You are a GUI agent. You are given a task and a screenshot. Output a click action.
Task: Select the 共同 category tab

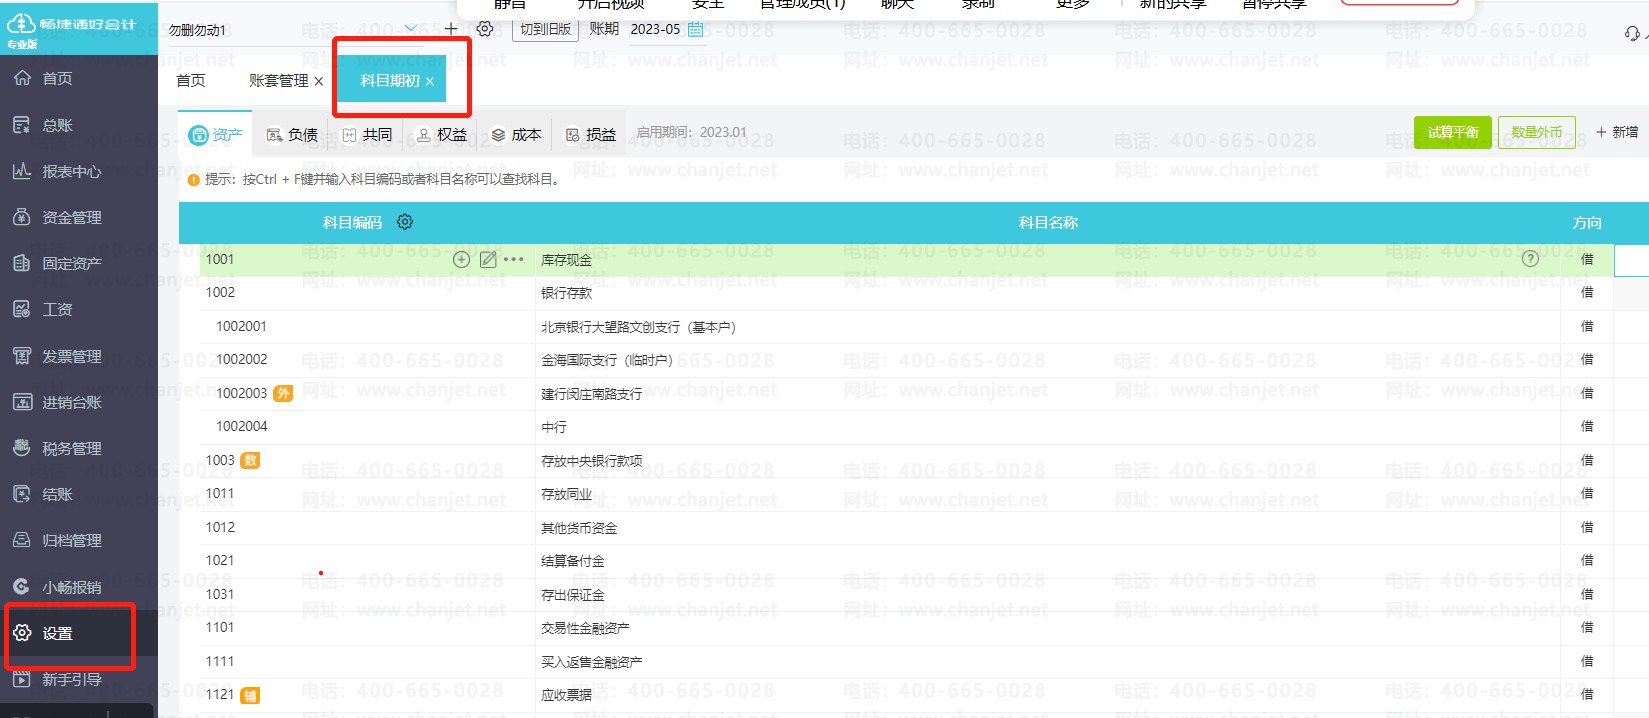[x=367, y=134]
